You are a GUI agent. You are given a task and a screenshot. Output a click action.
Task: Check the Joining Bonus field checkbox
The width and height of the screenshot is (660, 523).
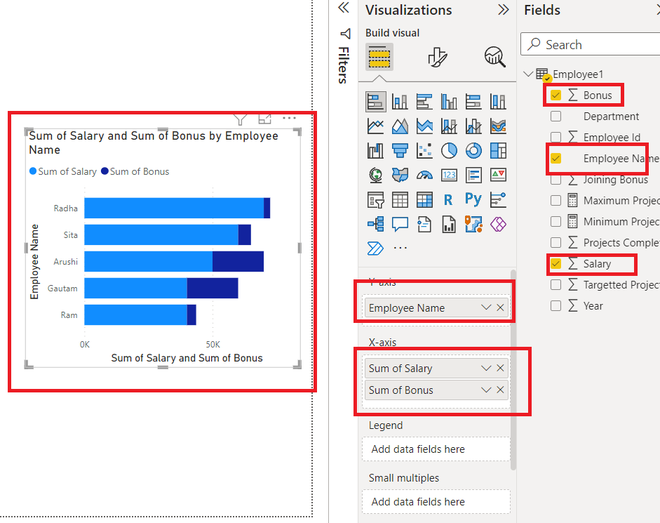pos(556,180)
